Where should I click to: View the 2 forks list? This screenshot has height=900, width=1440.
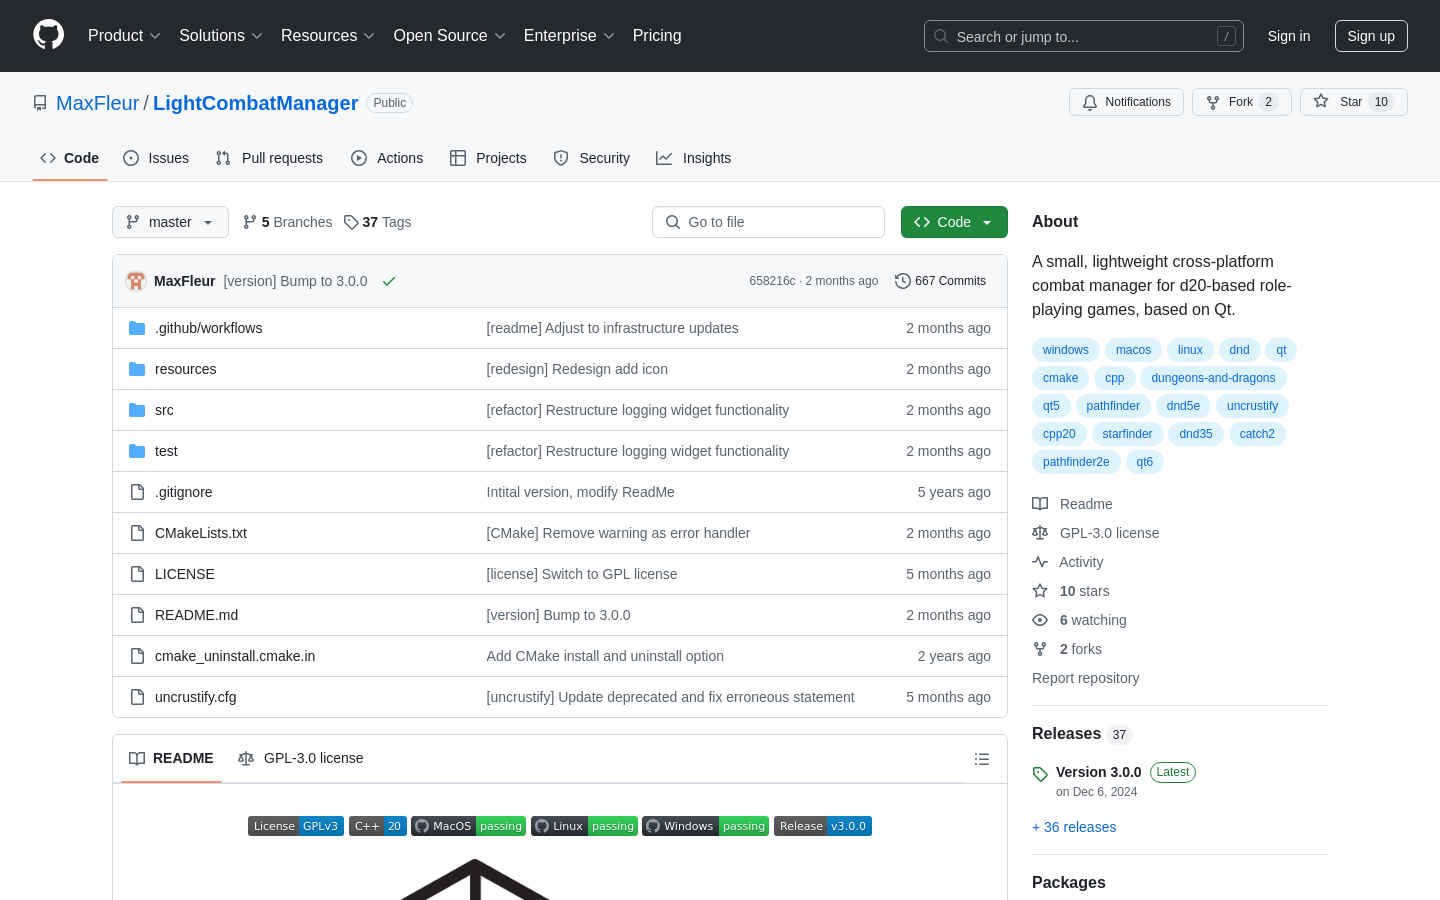(1067, 649)
